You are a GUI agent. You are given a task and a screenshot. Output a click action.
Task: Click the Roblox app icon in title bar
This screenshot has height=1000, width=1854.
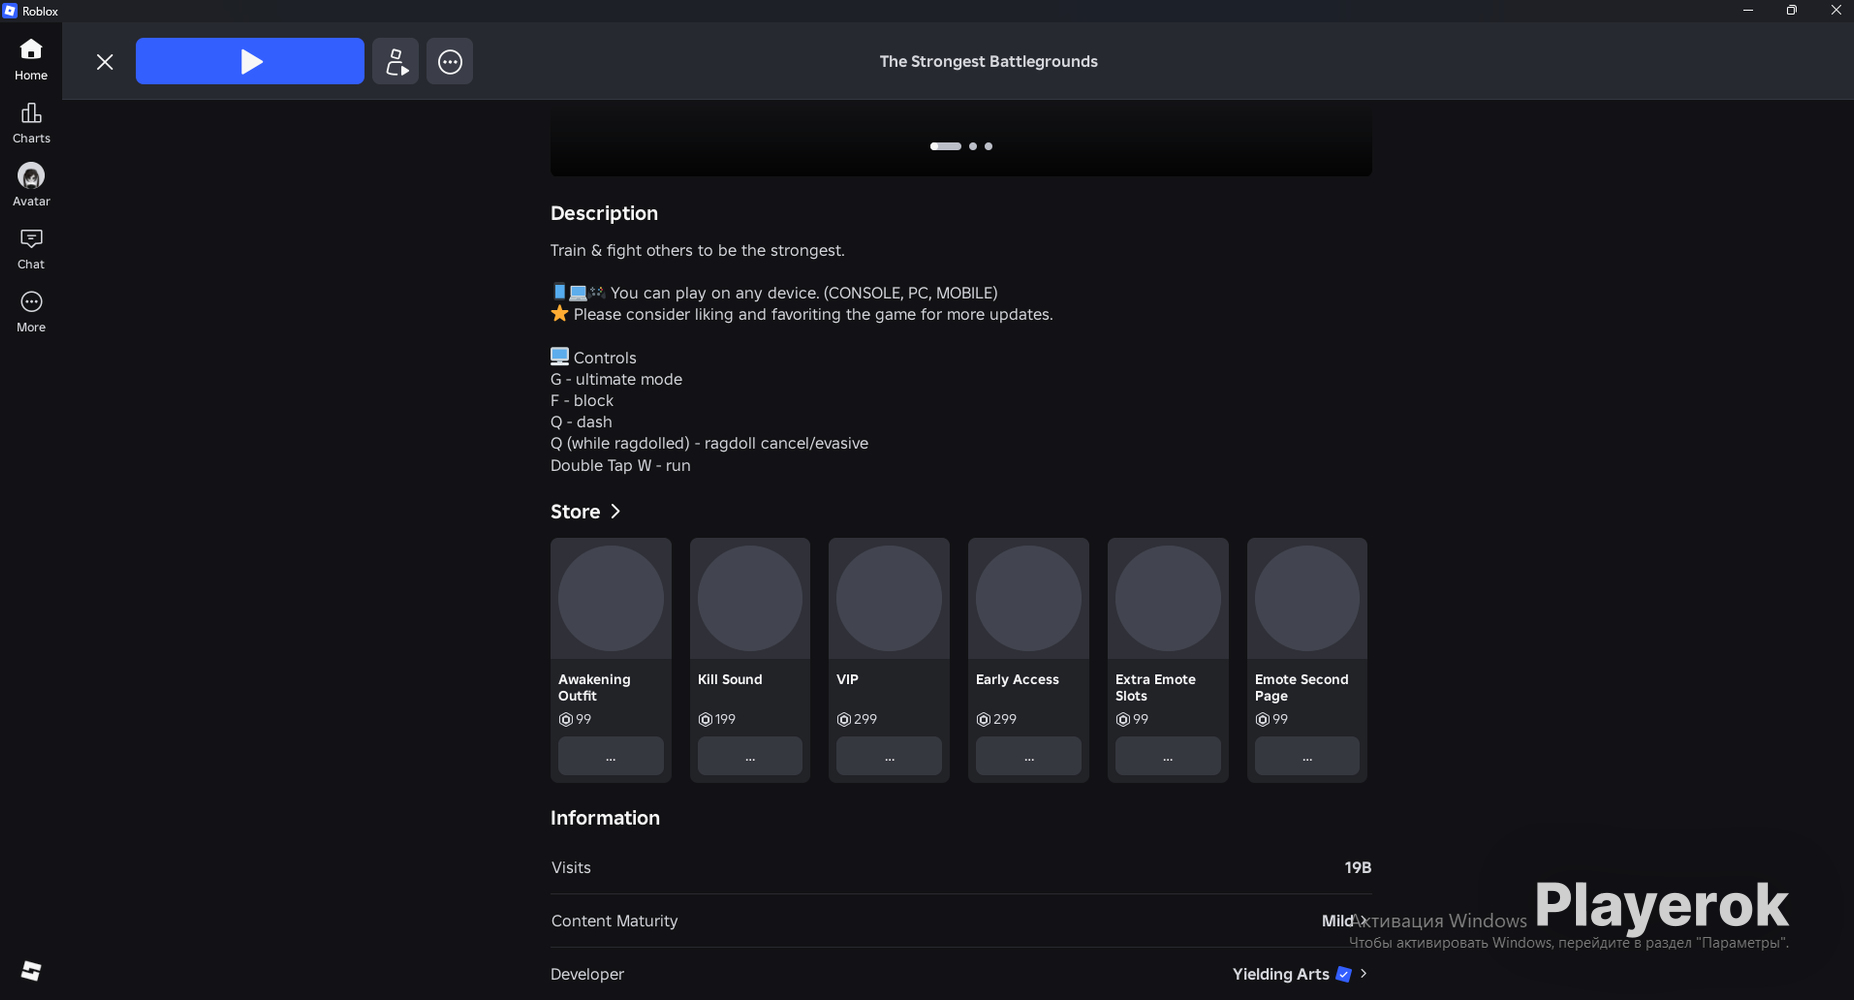[x=10, y=11]
